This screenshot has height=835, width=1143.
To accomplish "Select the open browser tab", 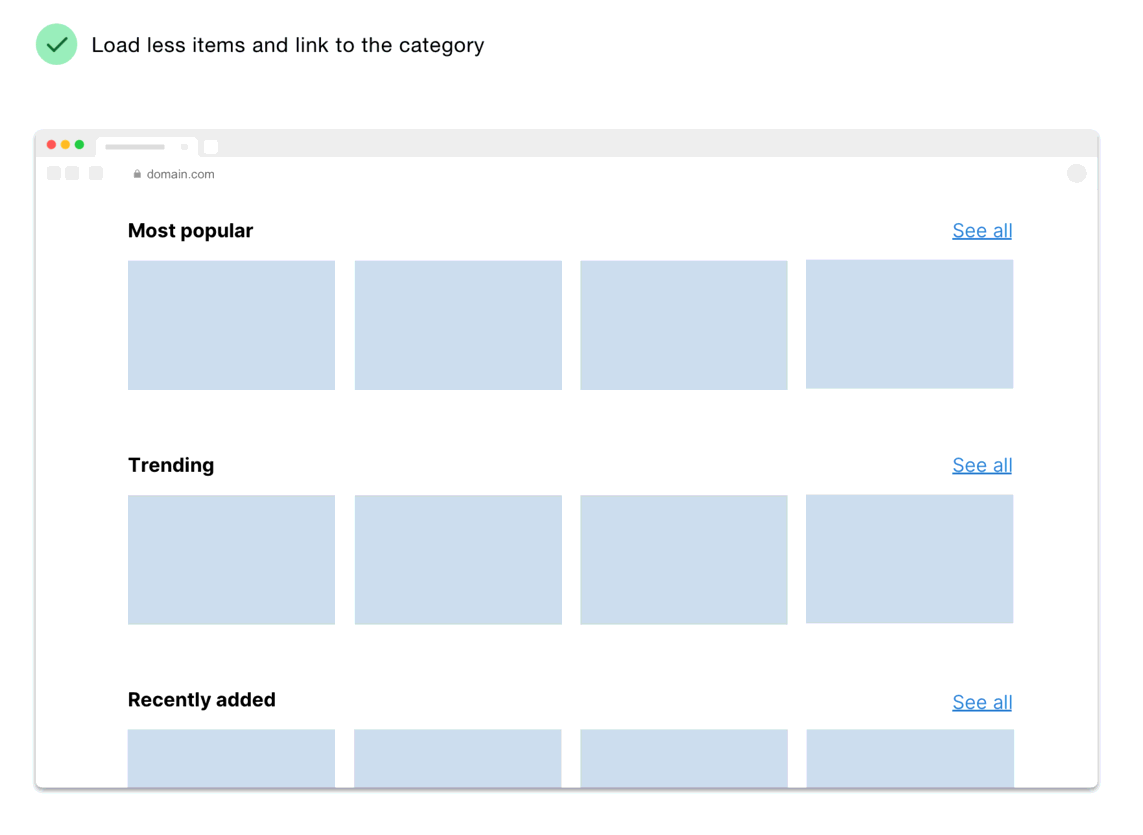I will 136,147.
